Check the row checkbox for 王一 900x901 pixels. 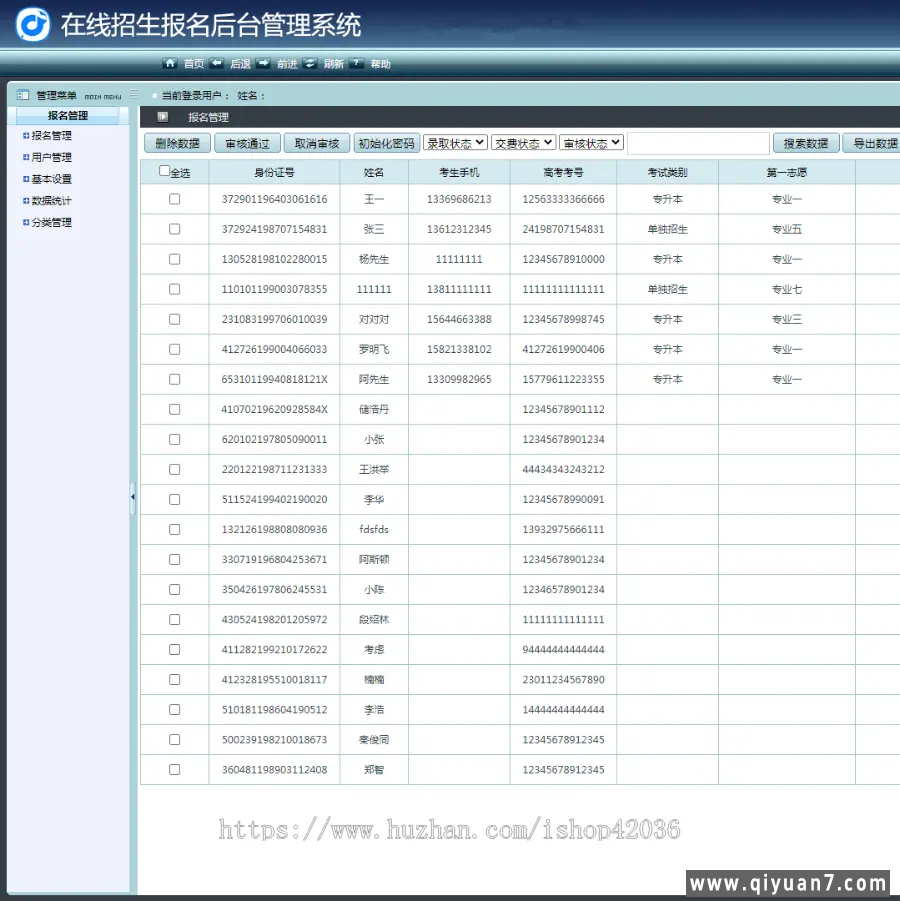174,199
